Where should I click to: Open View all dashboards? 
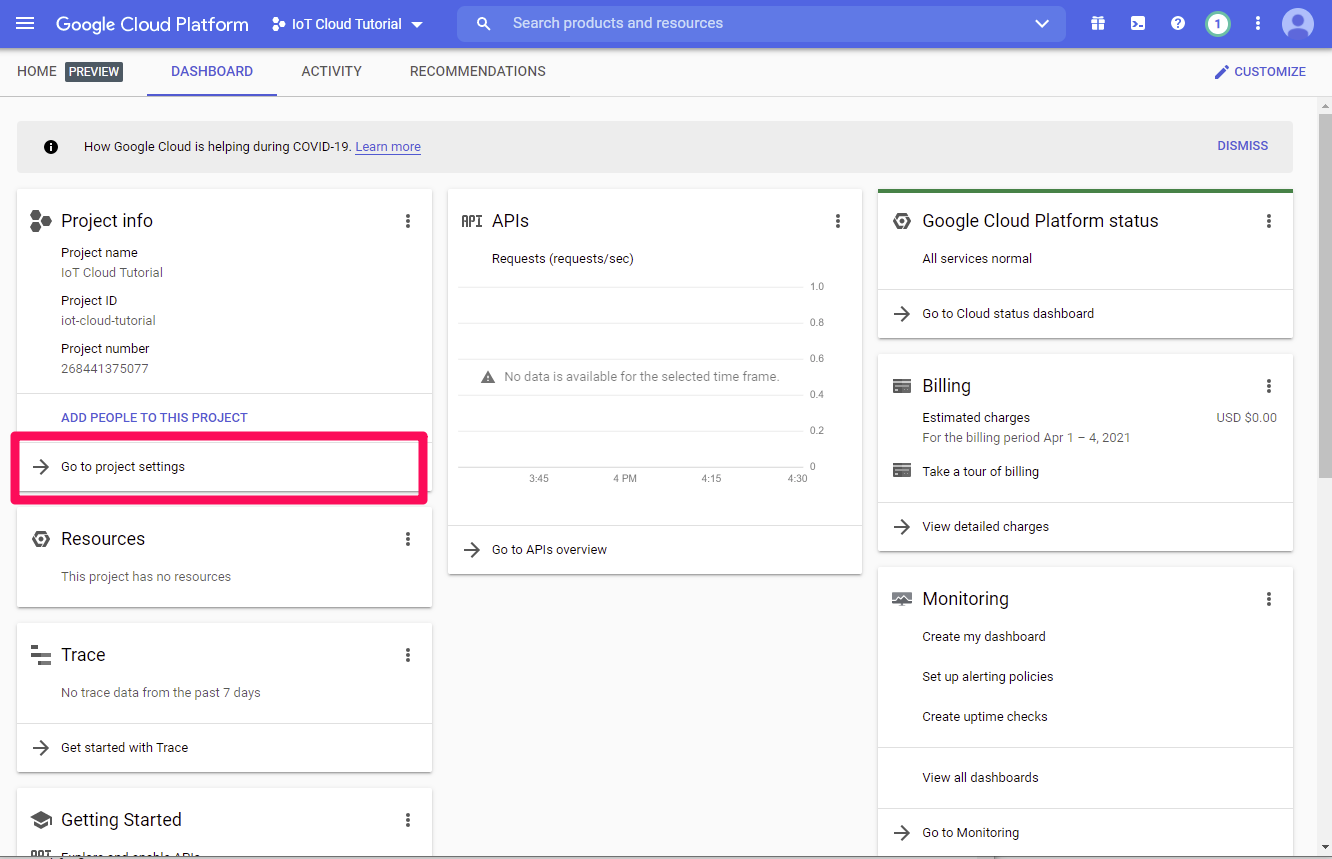(x=980, y=778)
